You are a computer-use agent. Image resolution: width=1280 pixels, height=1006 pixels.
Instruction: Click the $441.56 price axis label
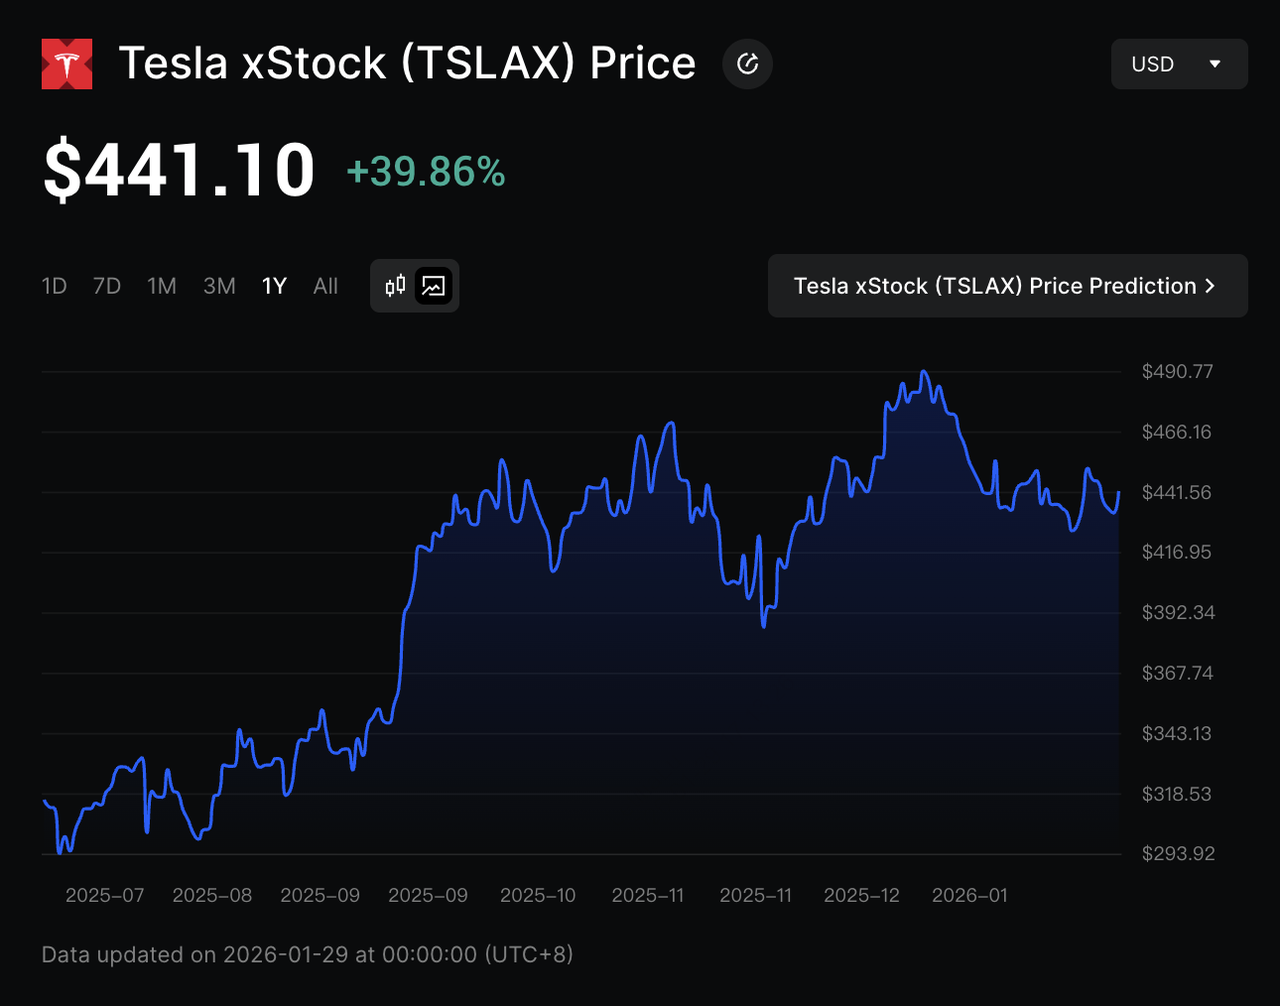(1176, 492)
